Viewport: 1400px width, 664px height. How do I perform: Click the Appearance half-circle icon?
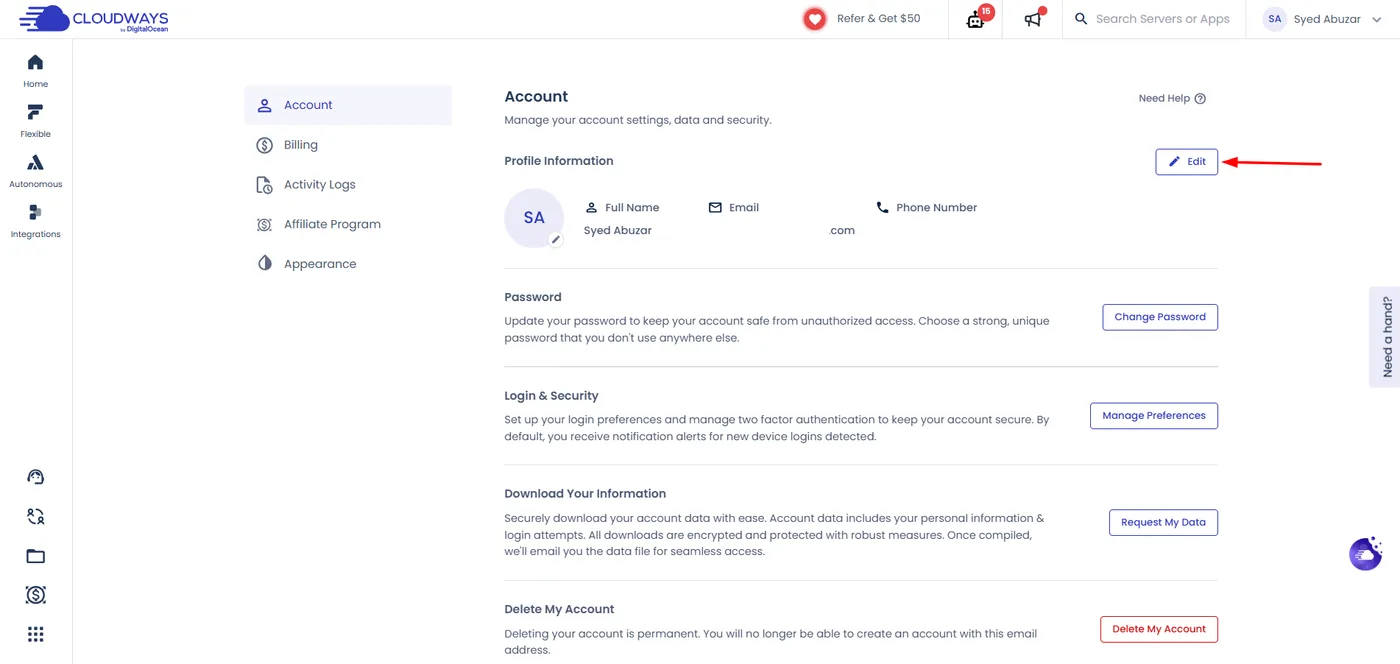(x=264, y=264)
